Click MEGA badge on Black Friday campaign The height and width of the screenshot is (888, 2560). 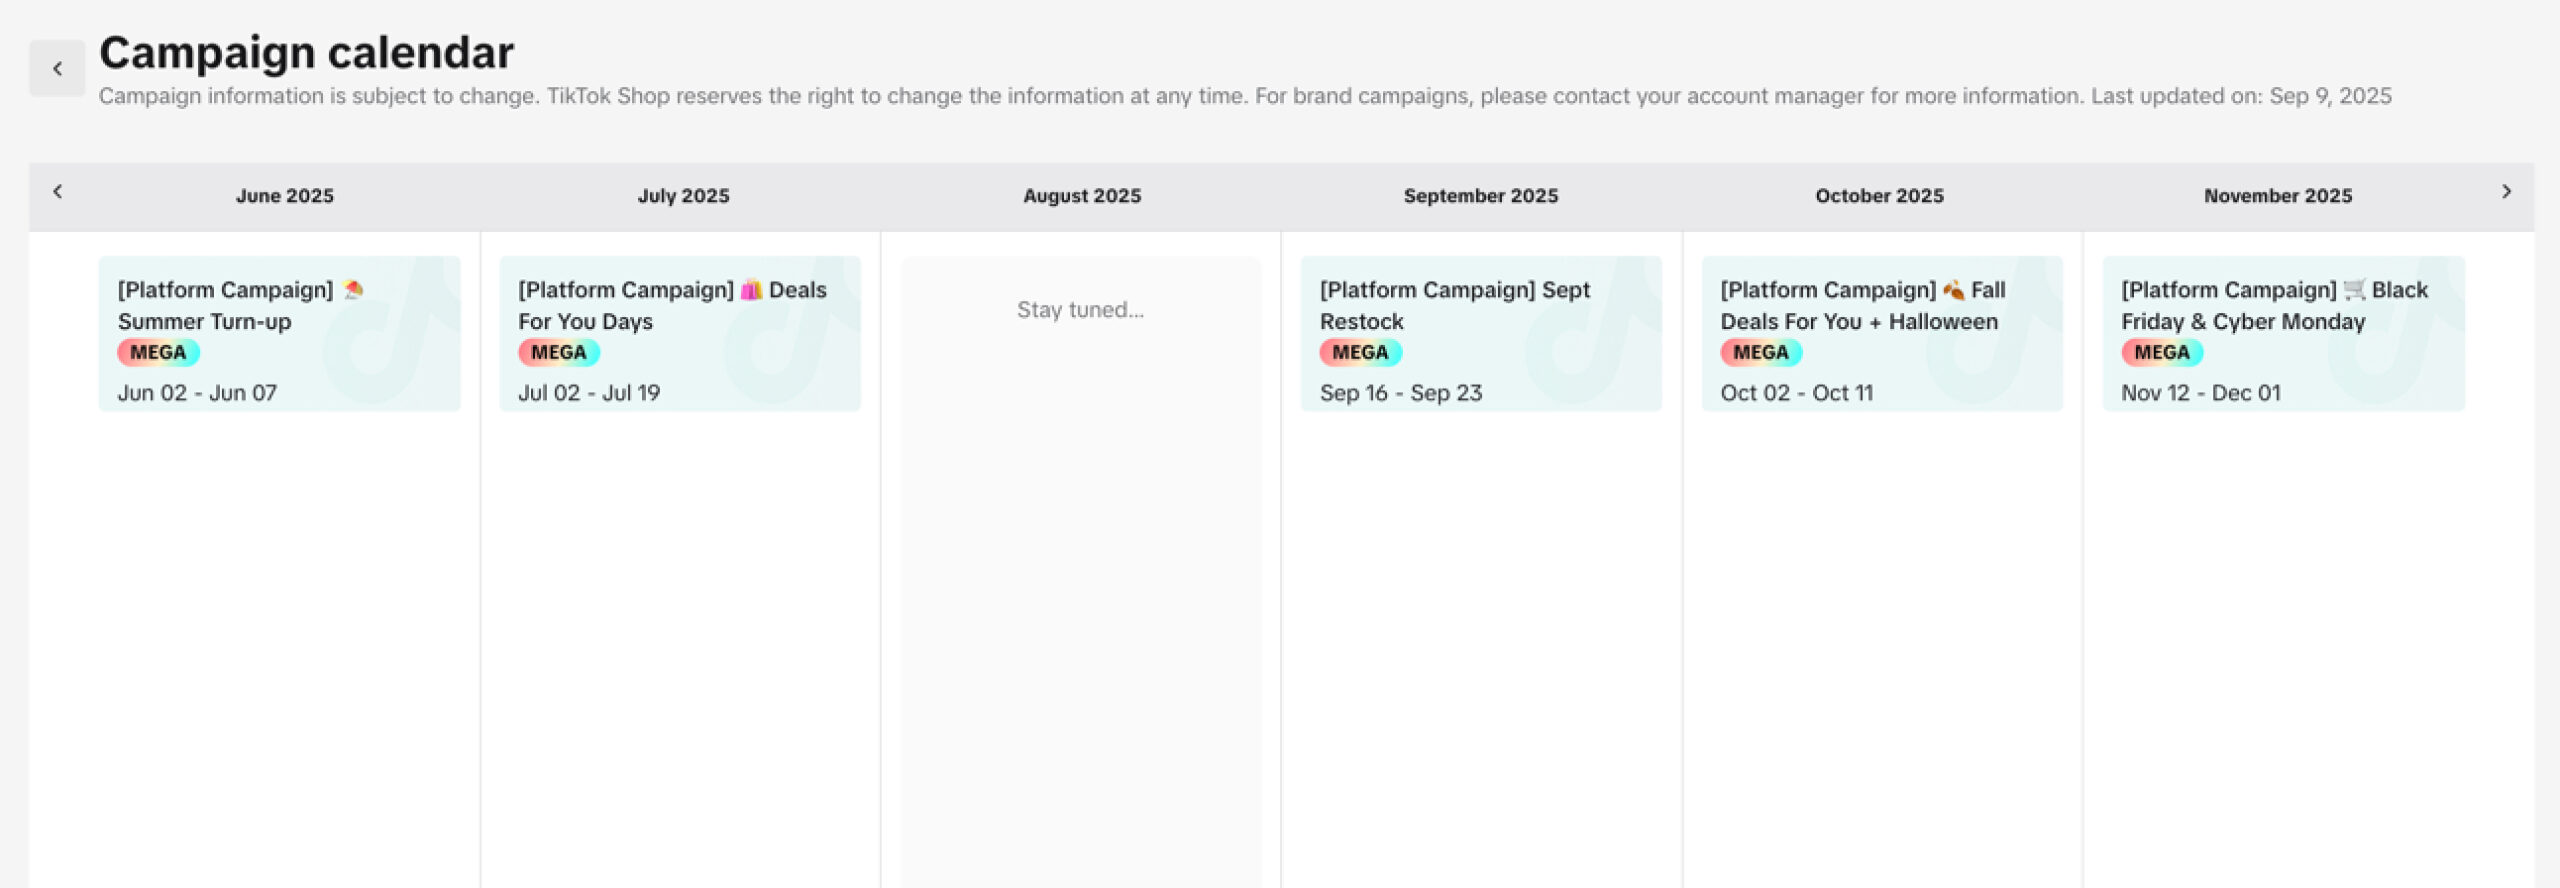tap(2162, 353)
